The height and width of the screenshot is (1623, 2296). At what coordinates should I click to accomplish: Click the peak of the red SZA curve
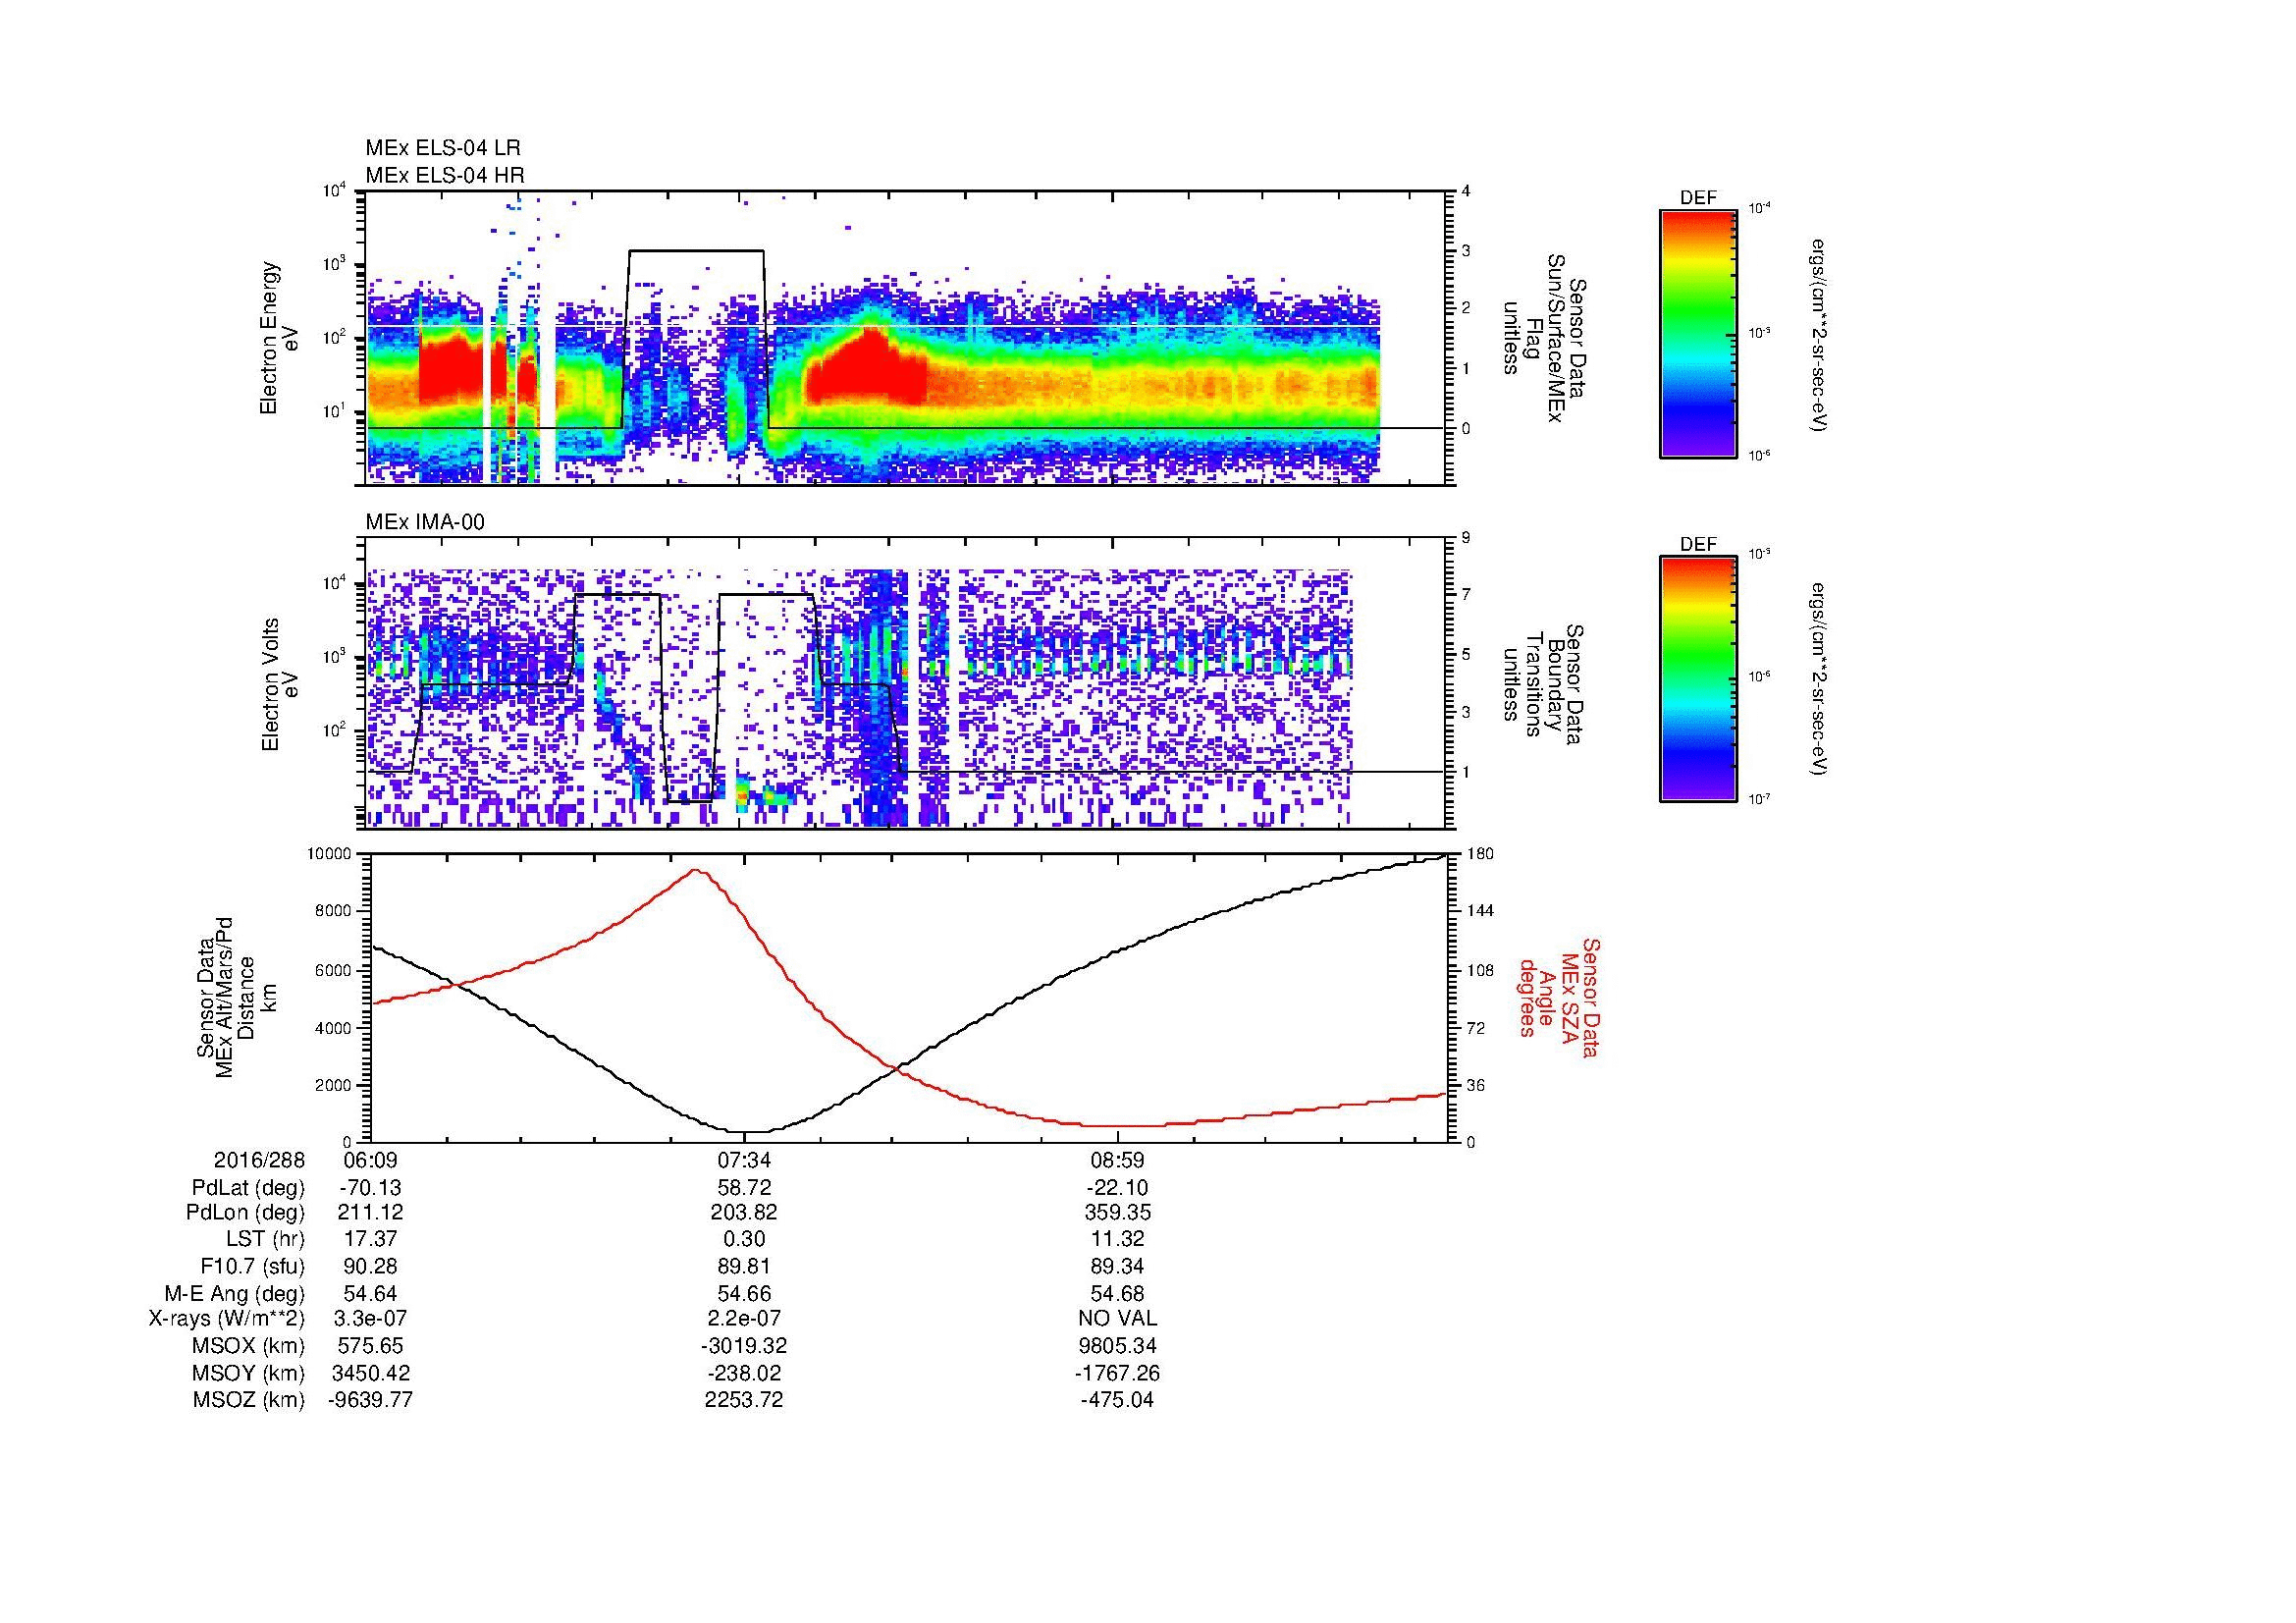pos(696,870)
